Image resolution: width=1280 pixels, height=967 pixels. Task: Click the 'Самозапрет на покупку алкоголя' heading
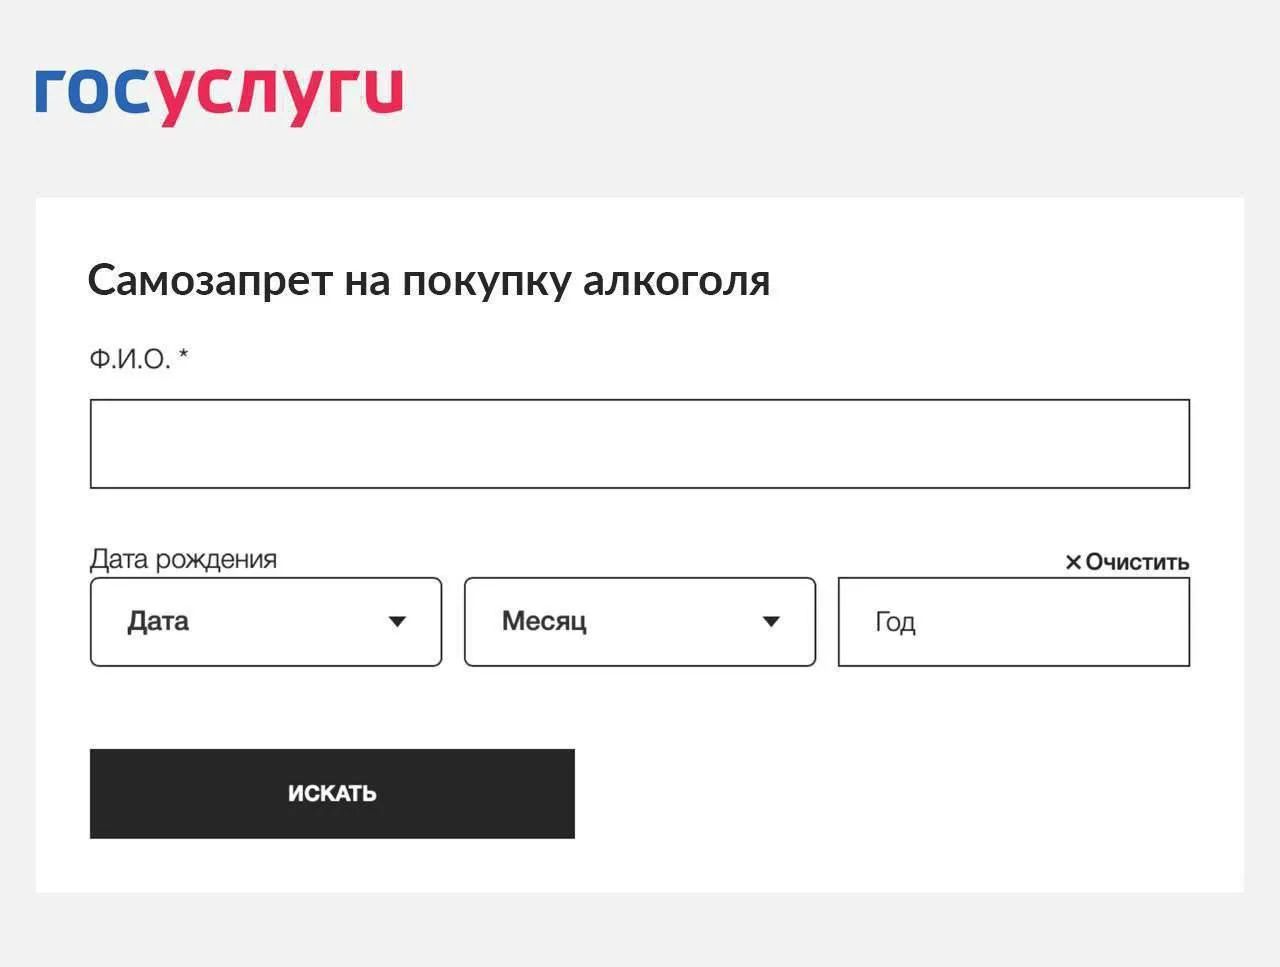coord(428,280)
